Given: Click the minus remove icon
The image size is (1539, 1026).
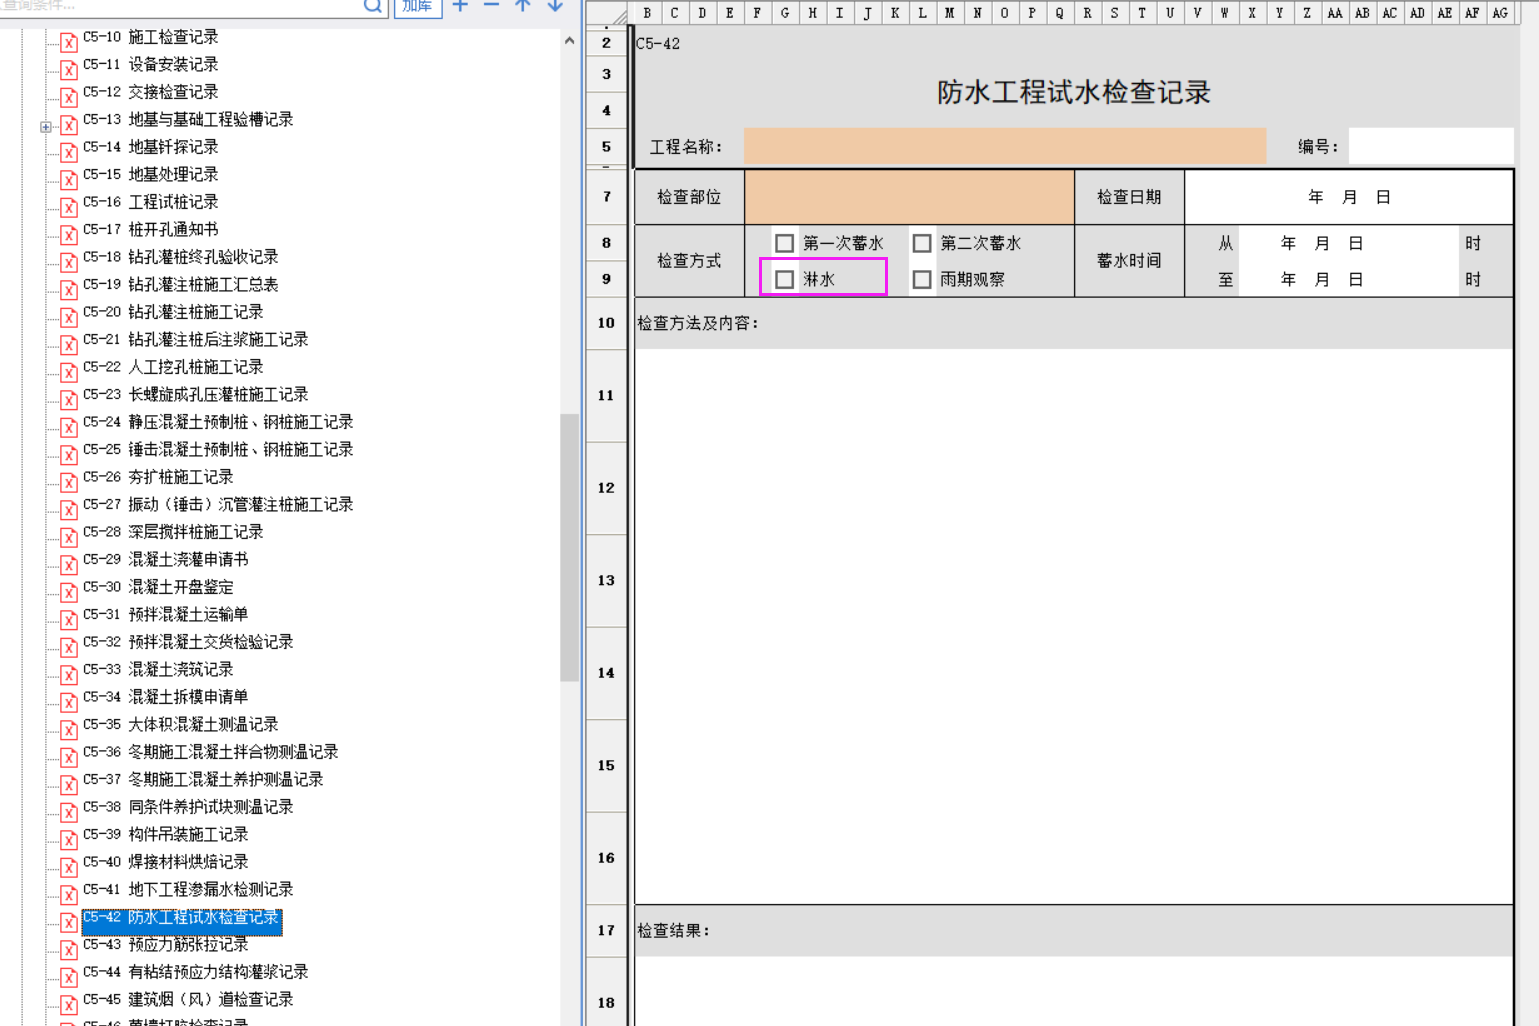Looking at the screenshot, I should [491, 5].
